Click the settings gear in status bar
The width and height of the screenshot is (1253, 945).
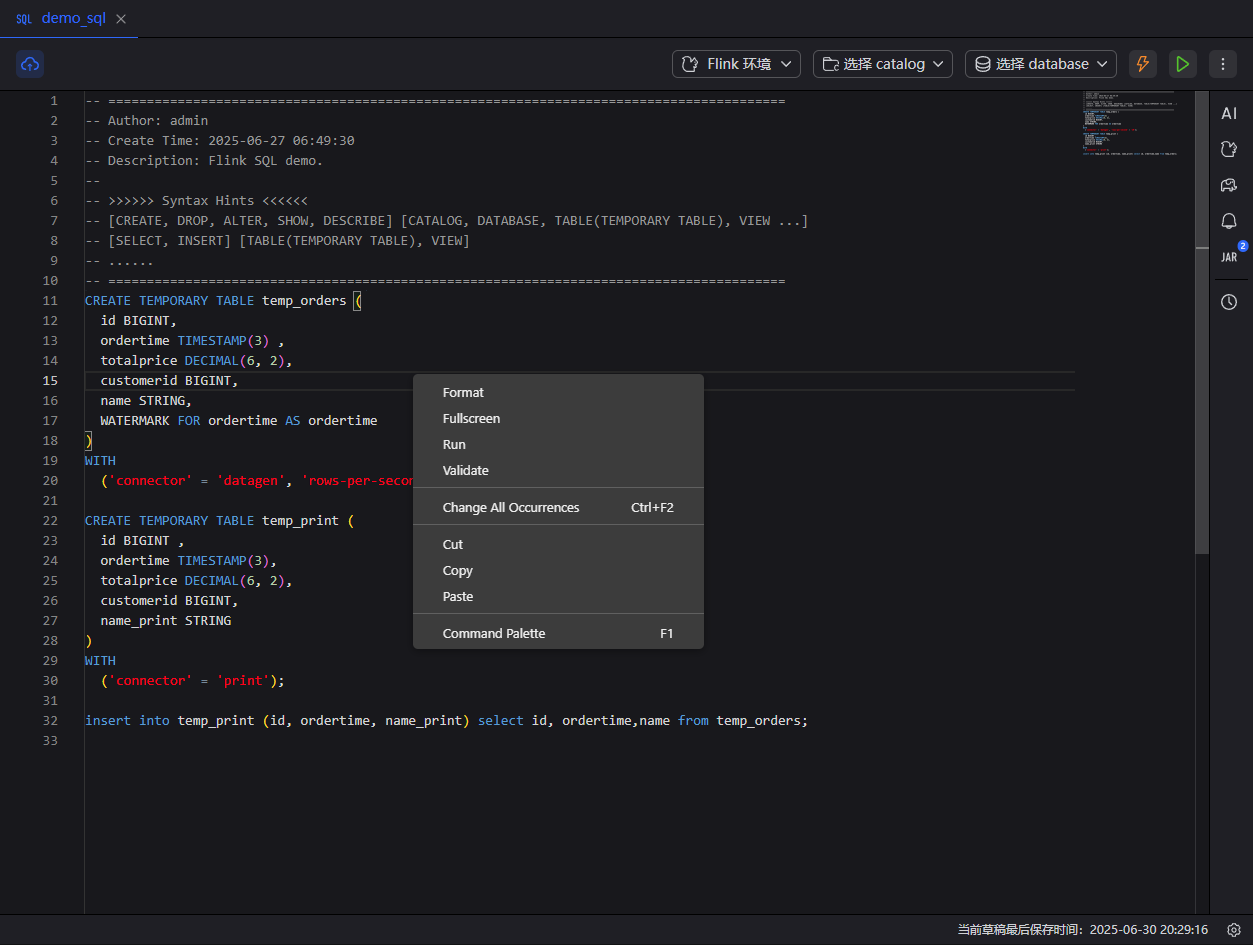(x=1234, y=930)
